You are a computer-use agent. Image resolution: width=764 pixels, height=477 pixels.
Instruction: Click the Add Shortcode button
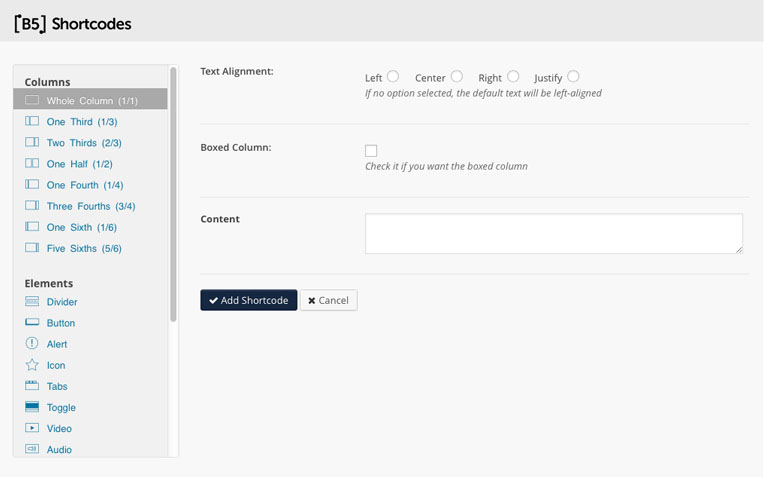pyautogui.click(x=248, y=300)
